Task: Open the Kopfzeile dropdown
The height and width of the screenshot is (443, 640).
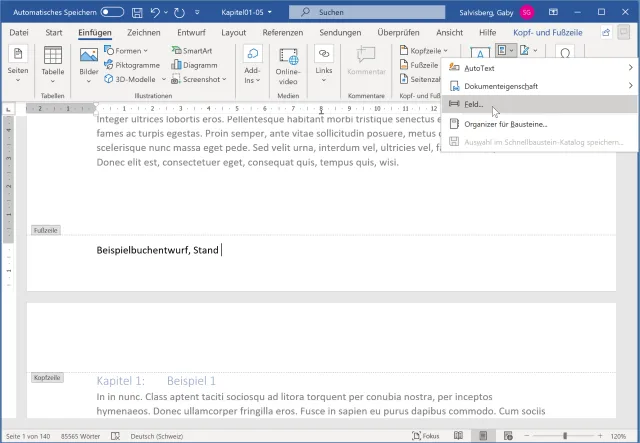Action: click(x=424, y=51)
